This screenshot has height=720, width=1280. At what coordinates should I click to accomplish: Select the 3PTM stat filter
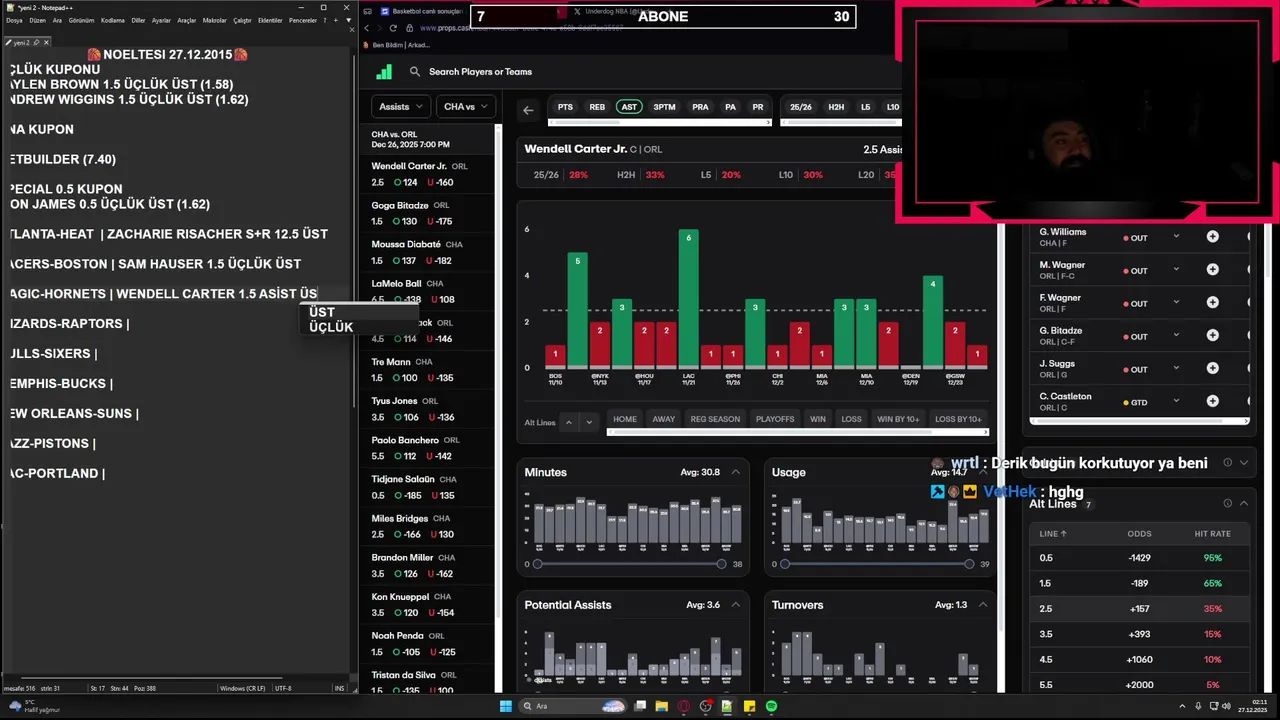coord(664,107)
